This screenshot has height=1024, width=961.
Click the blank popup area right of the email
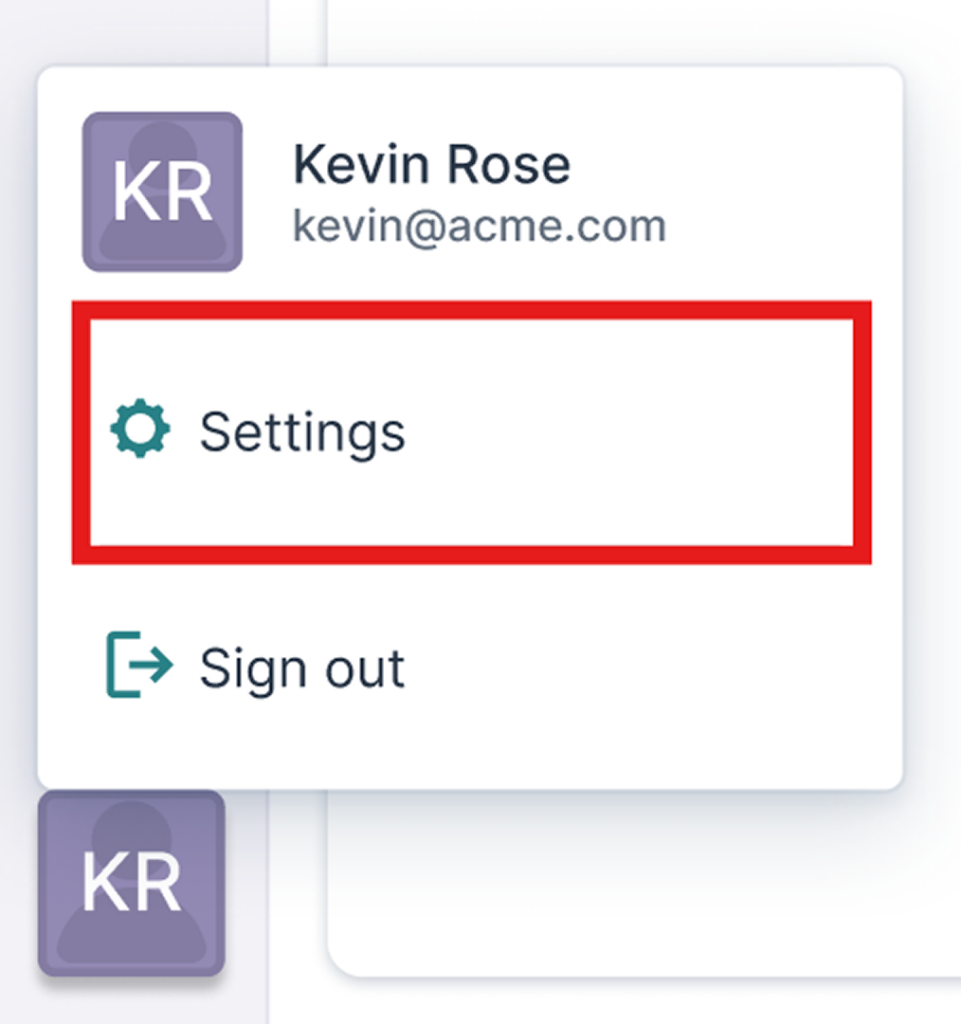780,226
